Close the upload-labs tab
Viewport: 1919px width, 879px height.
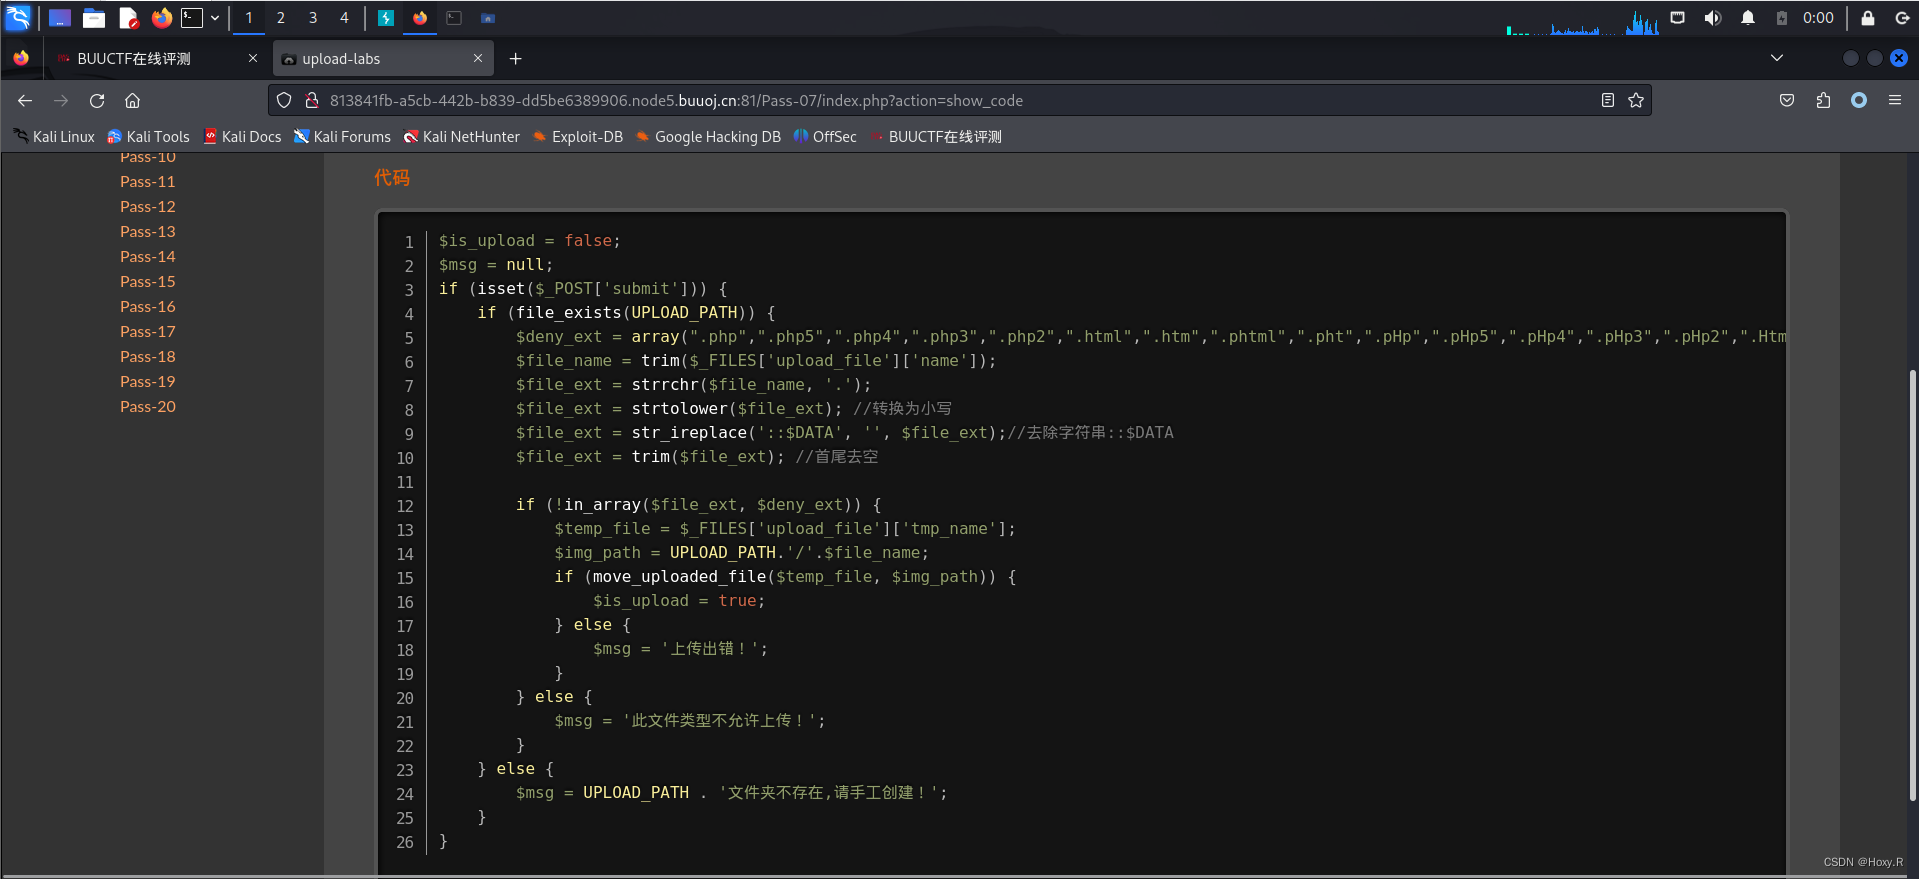pos(478,59)
